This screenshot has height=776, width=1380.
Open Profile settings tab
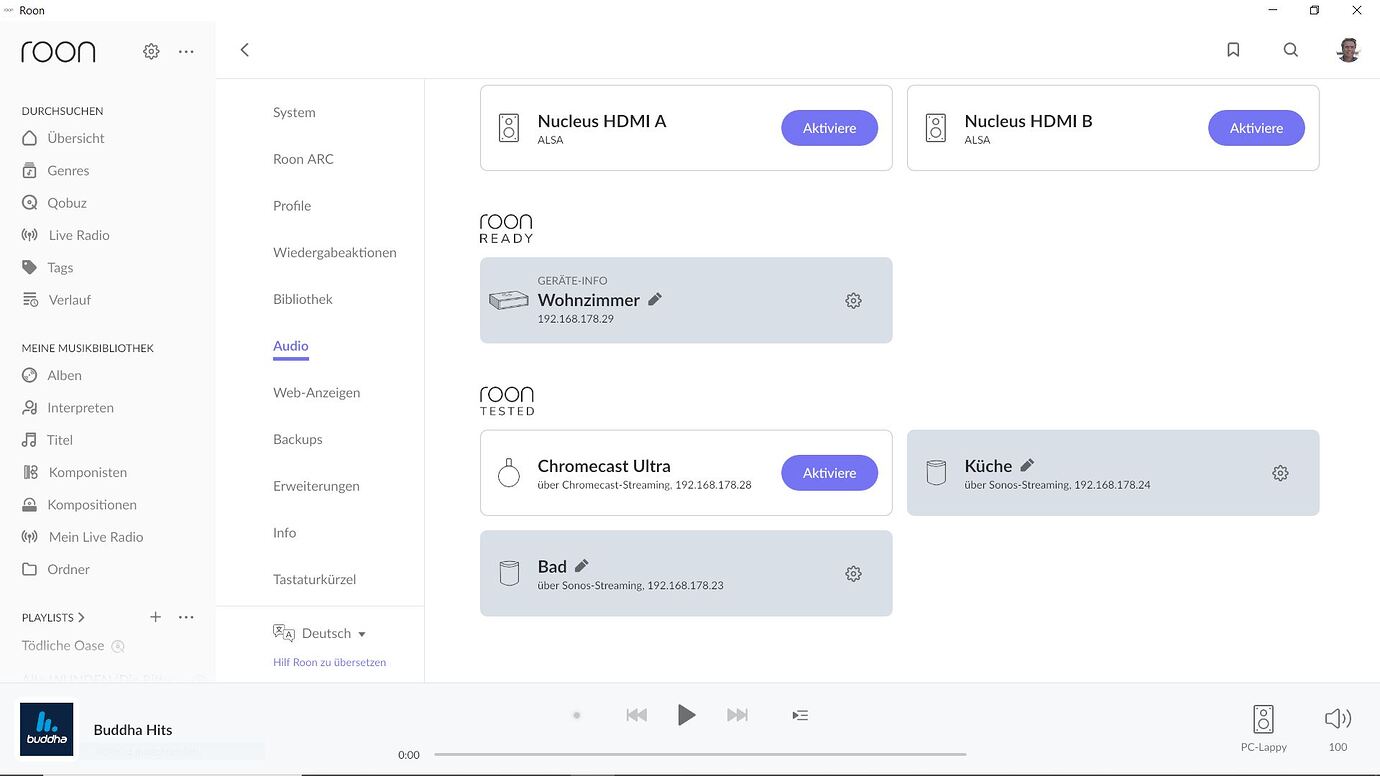(x=292, y=206)
